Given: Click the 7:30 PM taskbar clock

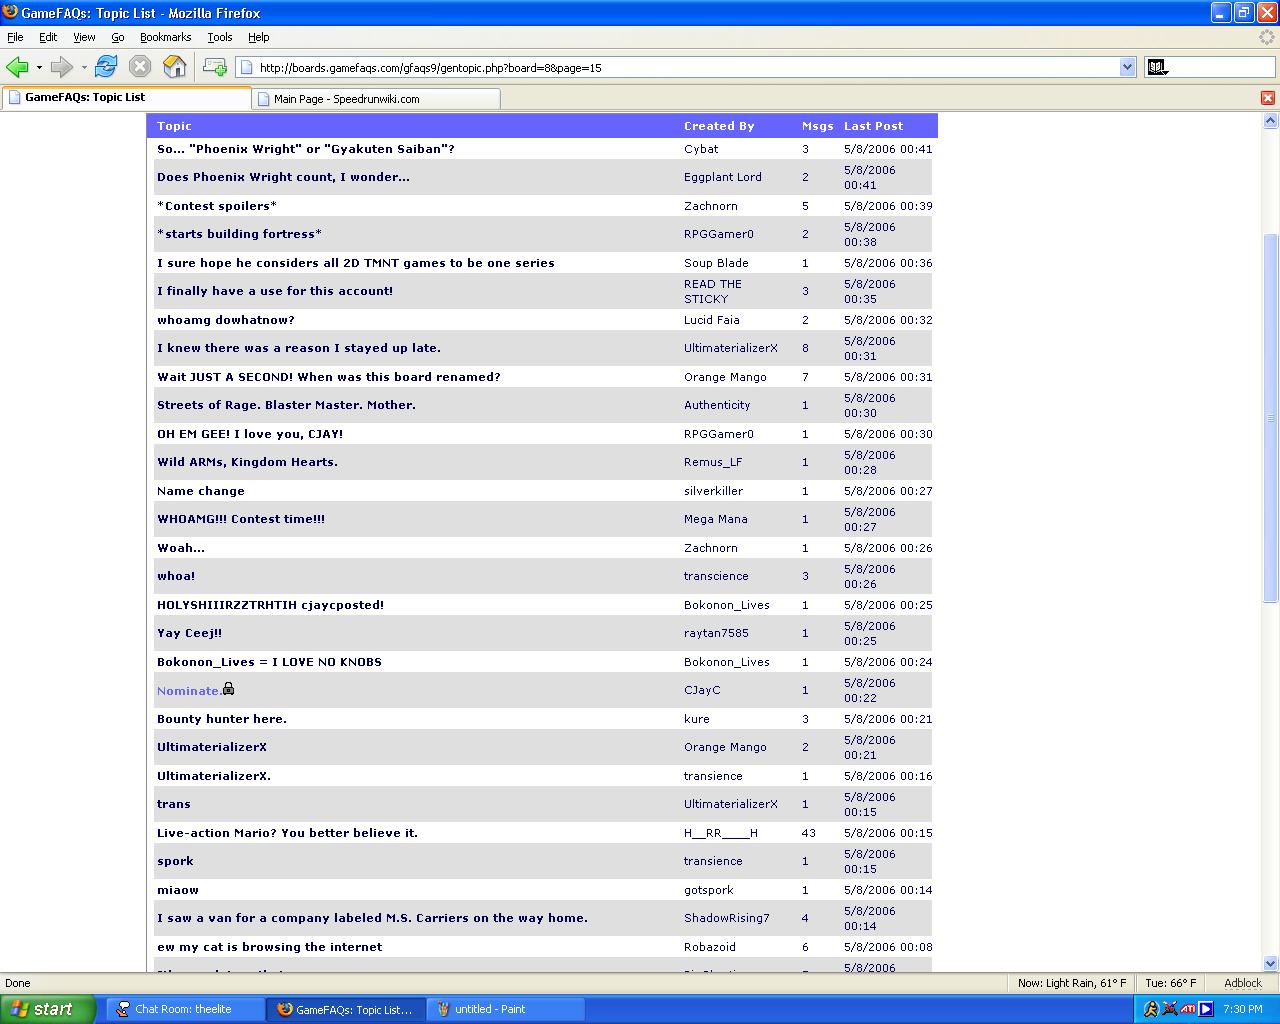Looking at the screenshot, I should coord(1243,1009).
